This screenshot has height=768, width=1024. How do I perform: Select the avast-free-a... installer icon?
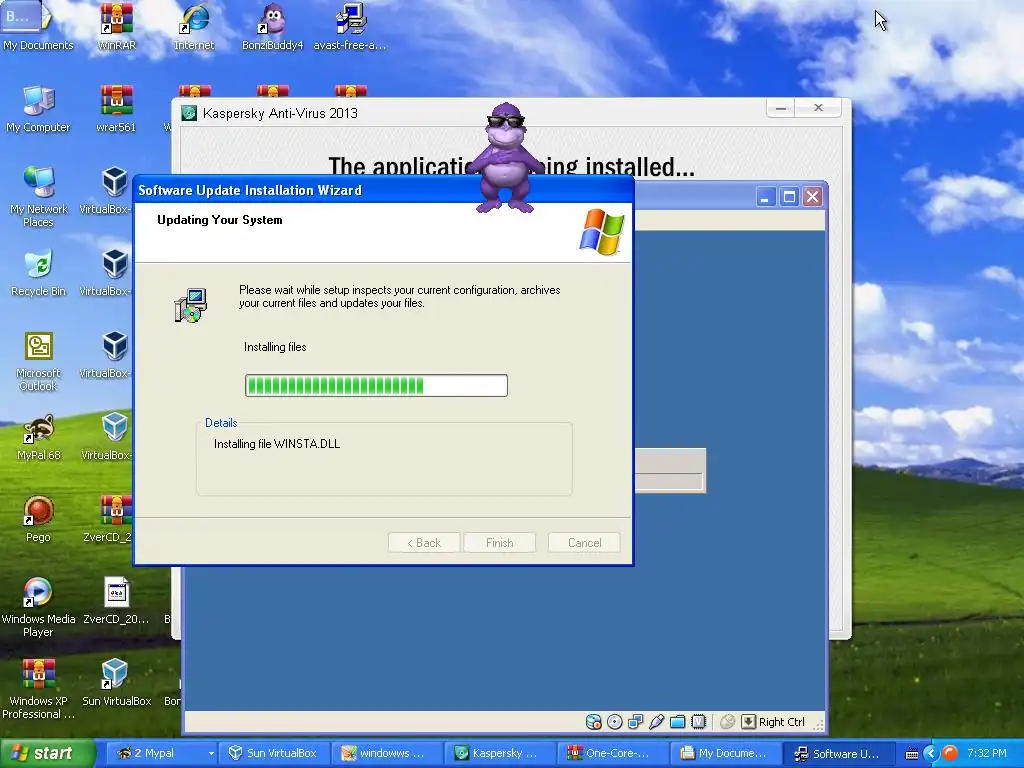350,26
